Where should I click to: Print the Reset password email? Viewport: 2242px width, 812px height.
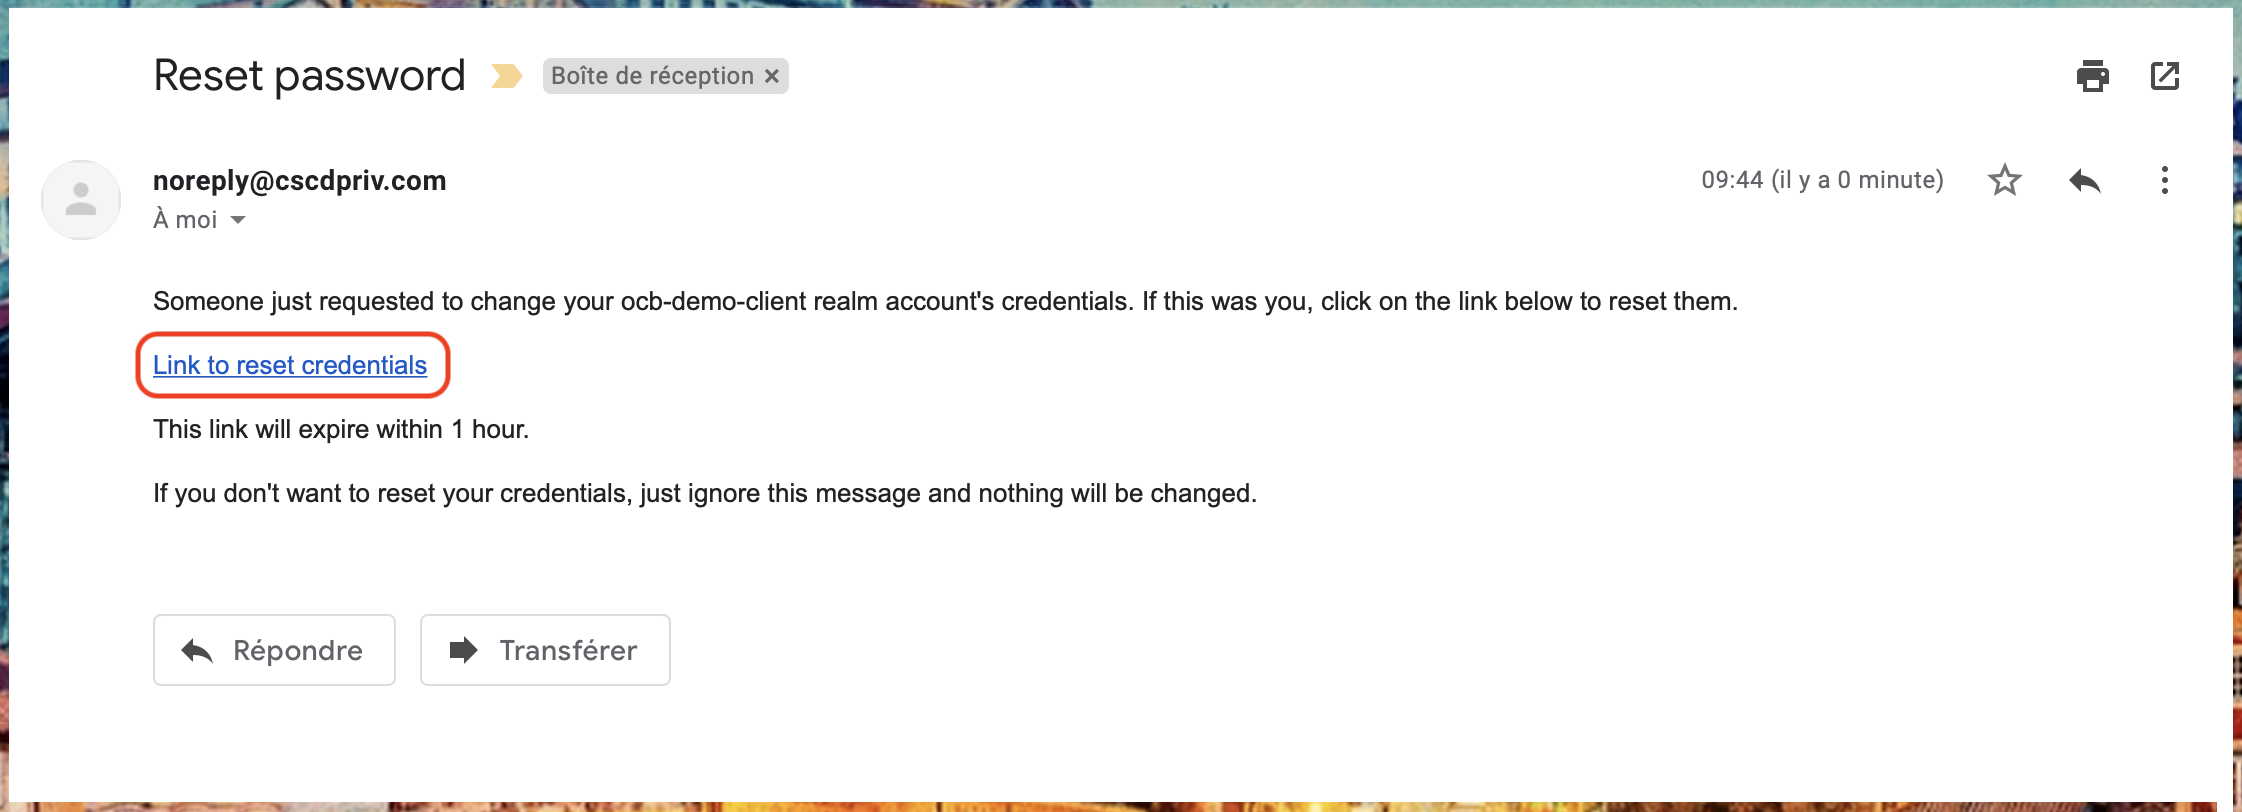click(2092, 76)
